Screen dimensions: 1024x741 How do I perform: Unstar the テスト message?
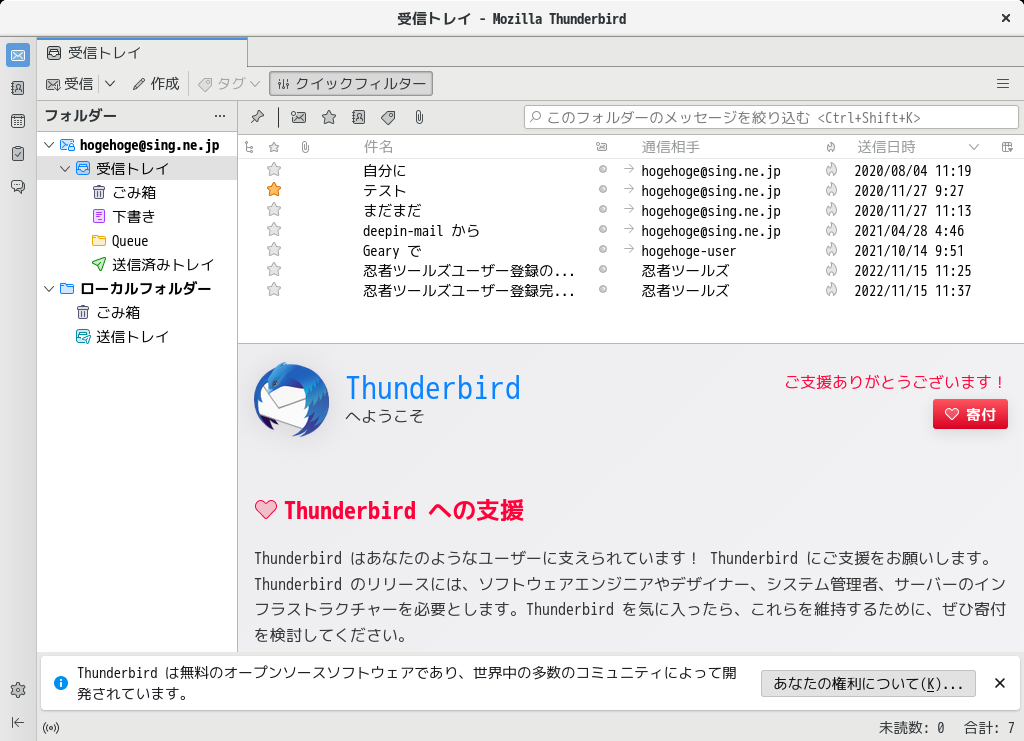pyautogui.click(x=274, y=190)
